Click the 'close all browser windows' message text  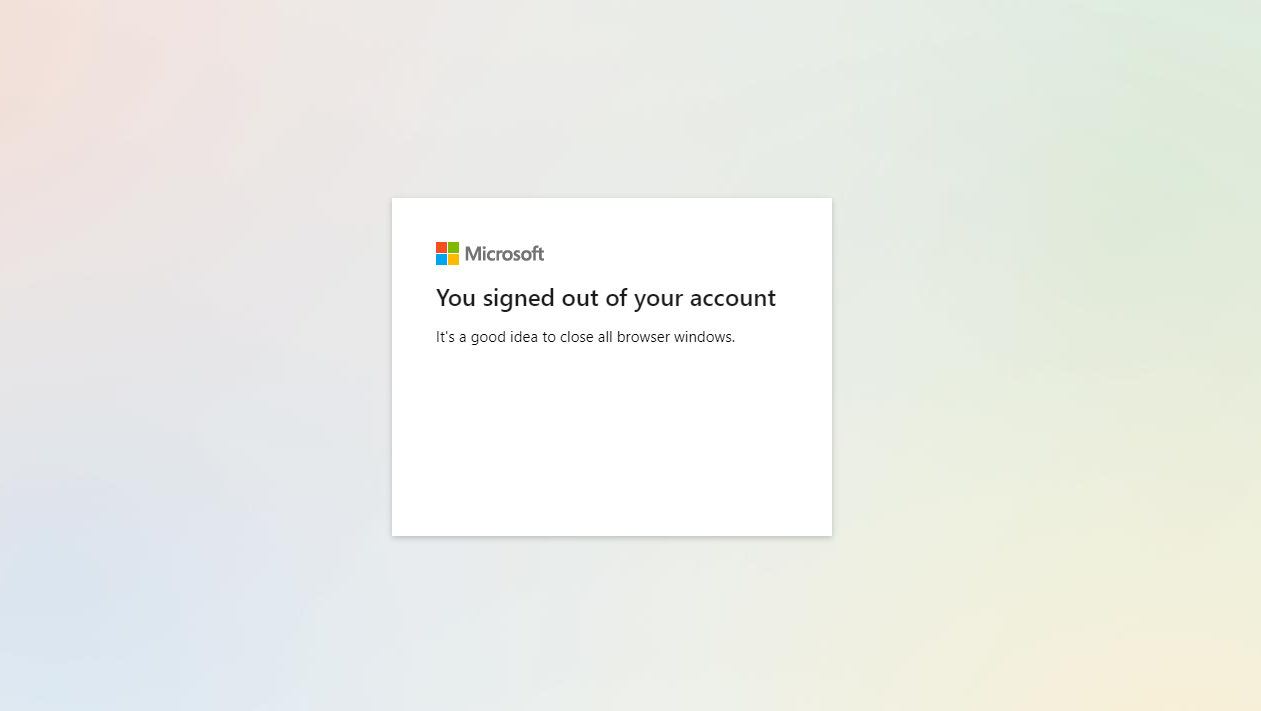pos(585,337)
